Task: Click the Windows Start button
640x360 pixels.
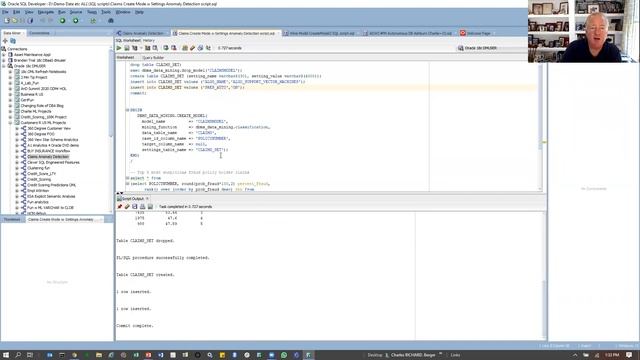Action: coord(6,355)
